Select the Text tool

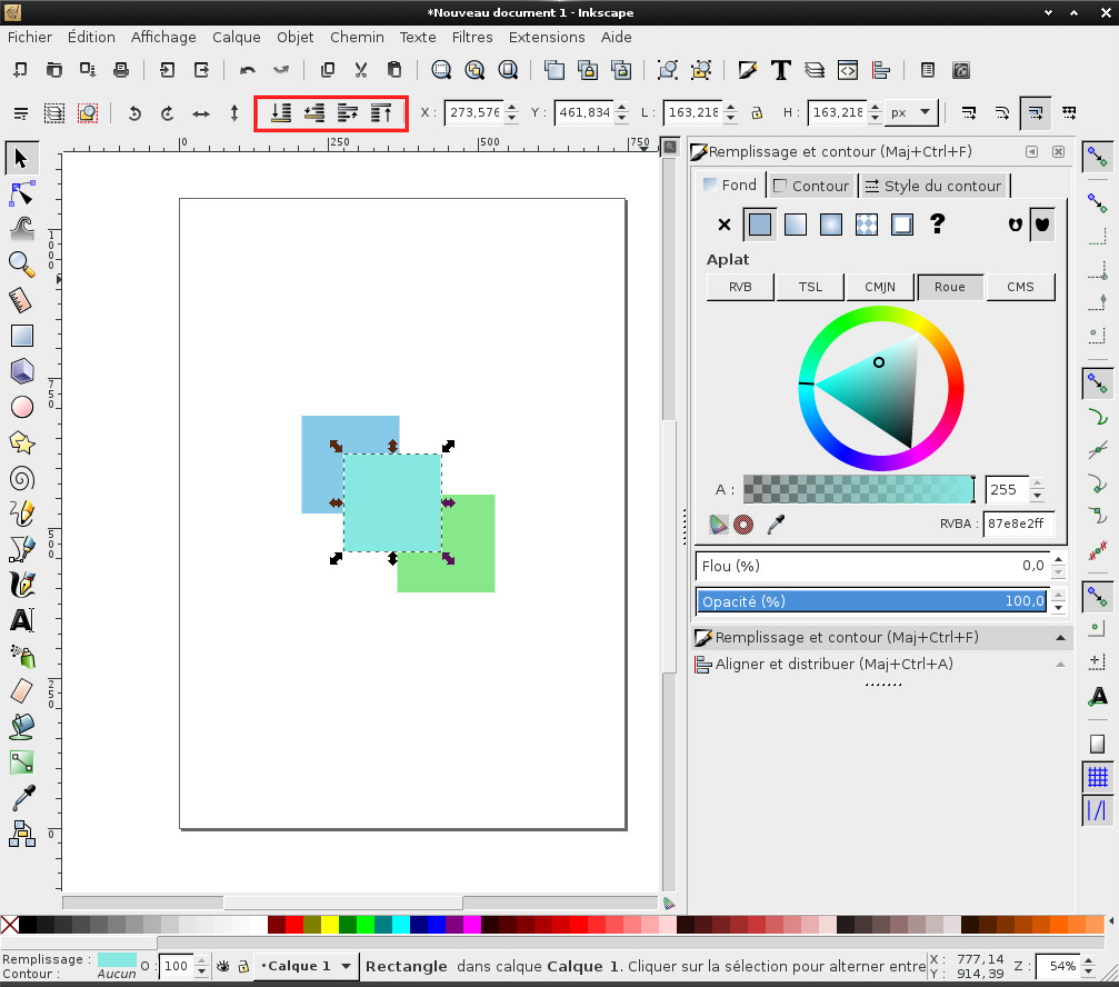pyautogui.click(x=22, y=620)
